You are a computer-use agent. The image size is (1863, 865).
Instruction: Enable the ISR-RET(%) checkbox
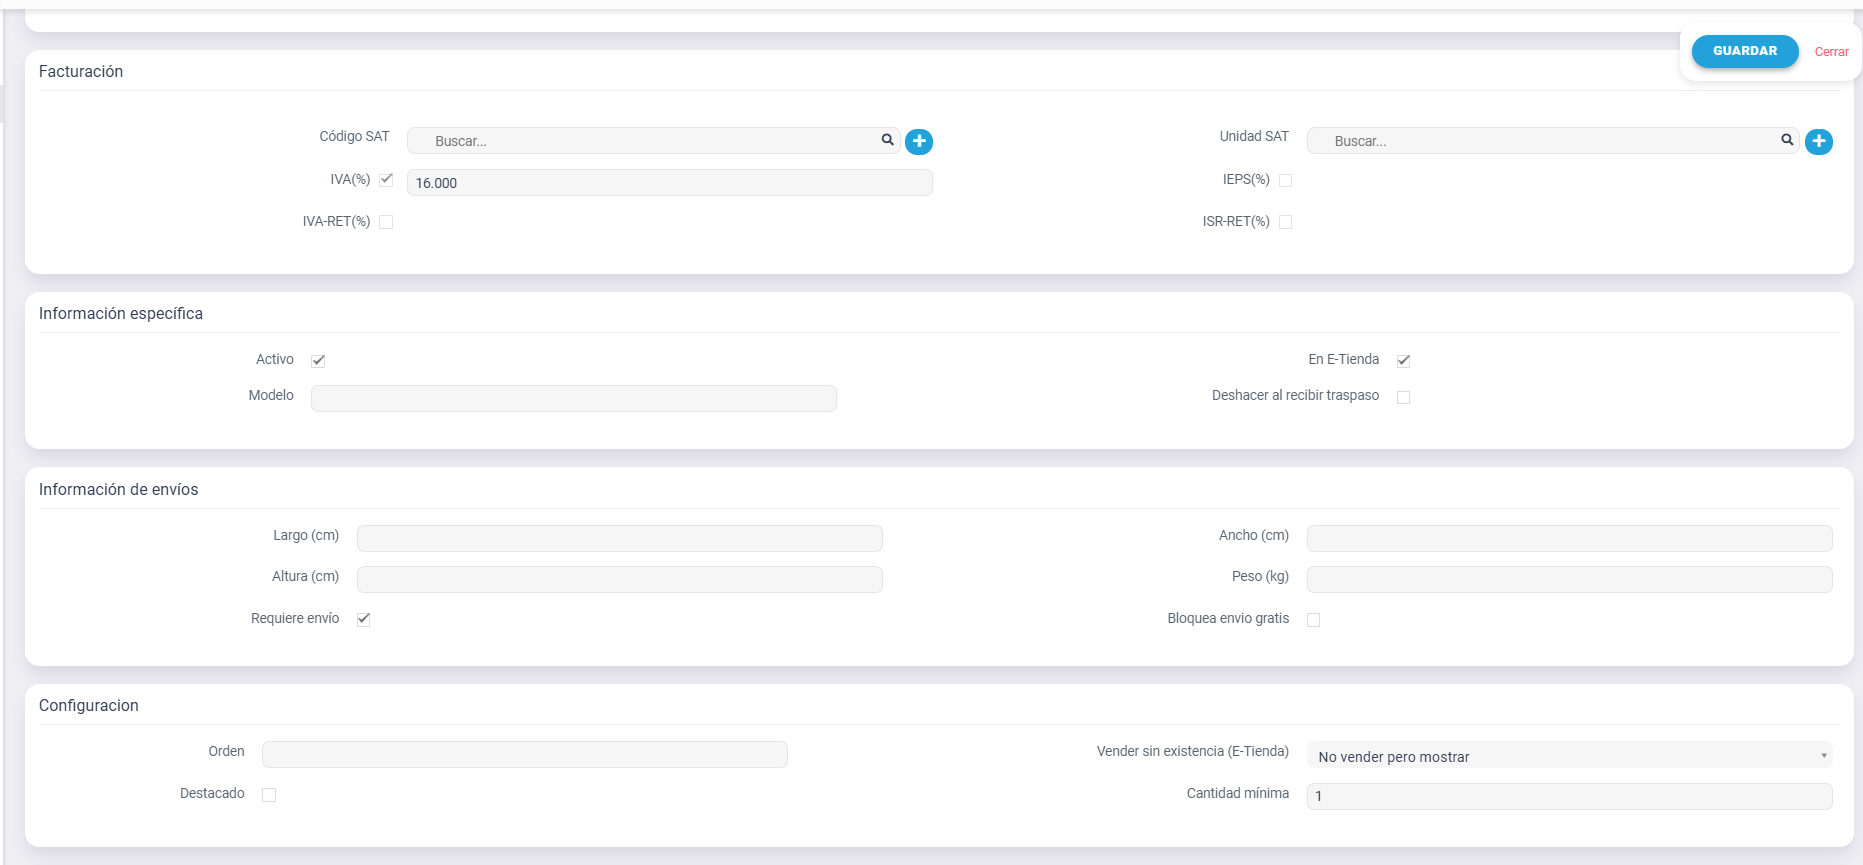1286,222
